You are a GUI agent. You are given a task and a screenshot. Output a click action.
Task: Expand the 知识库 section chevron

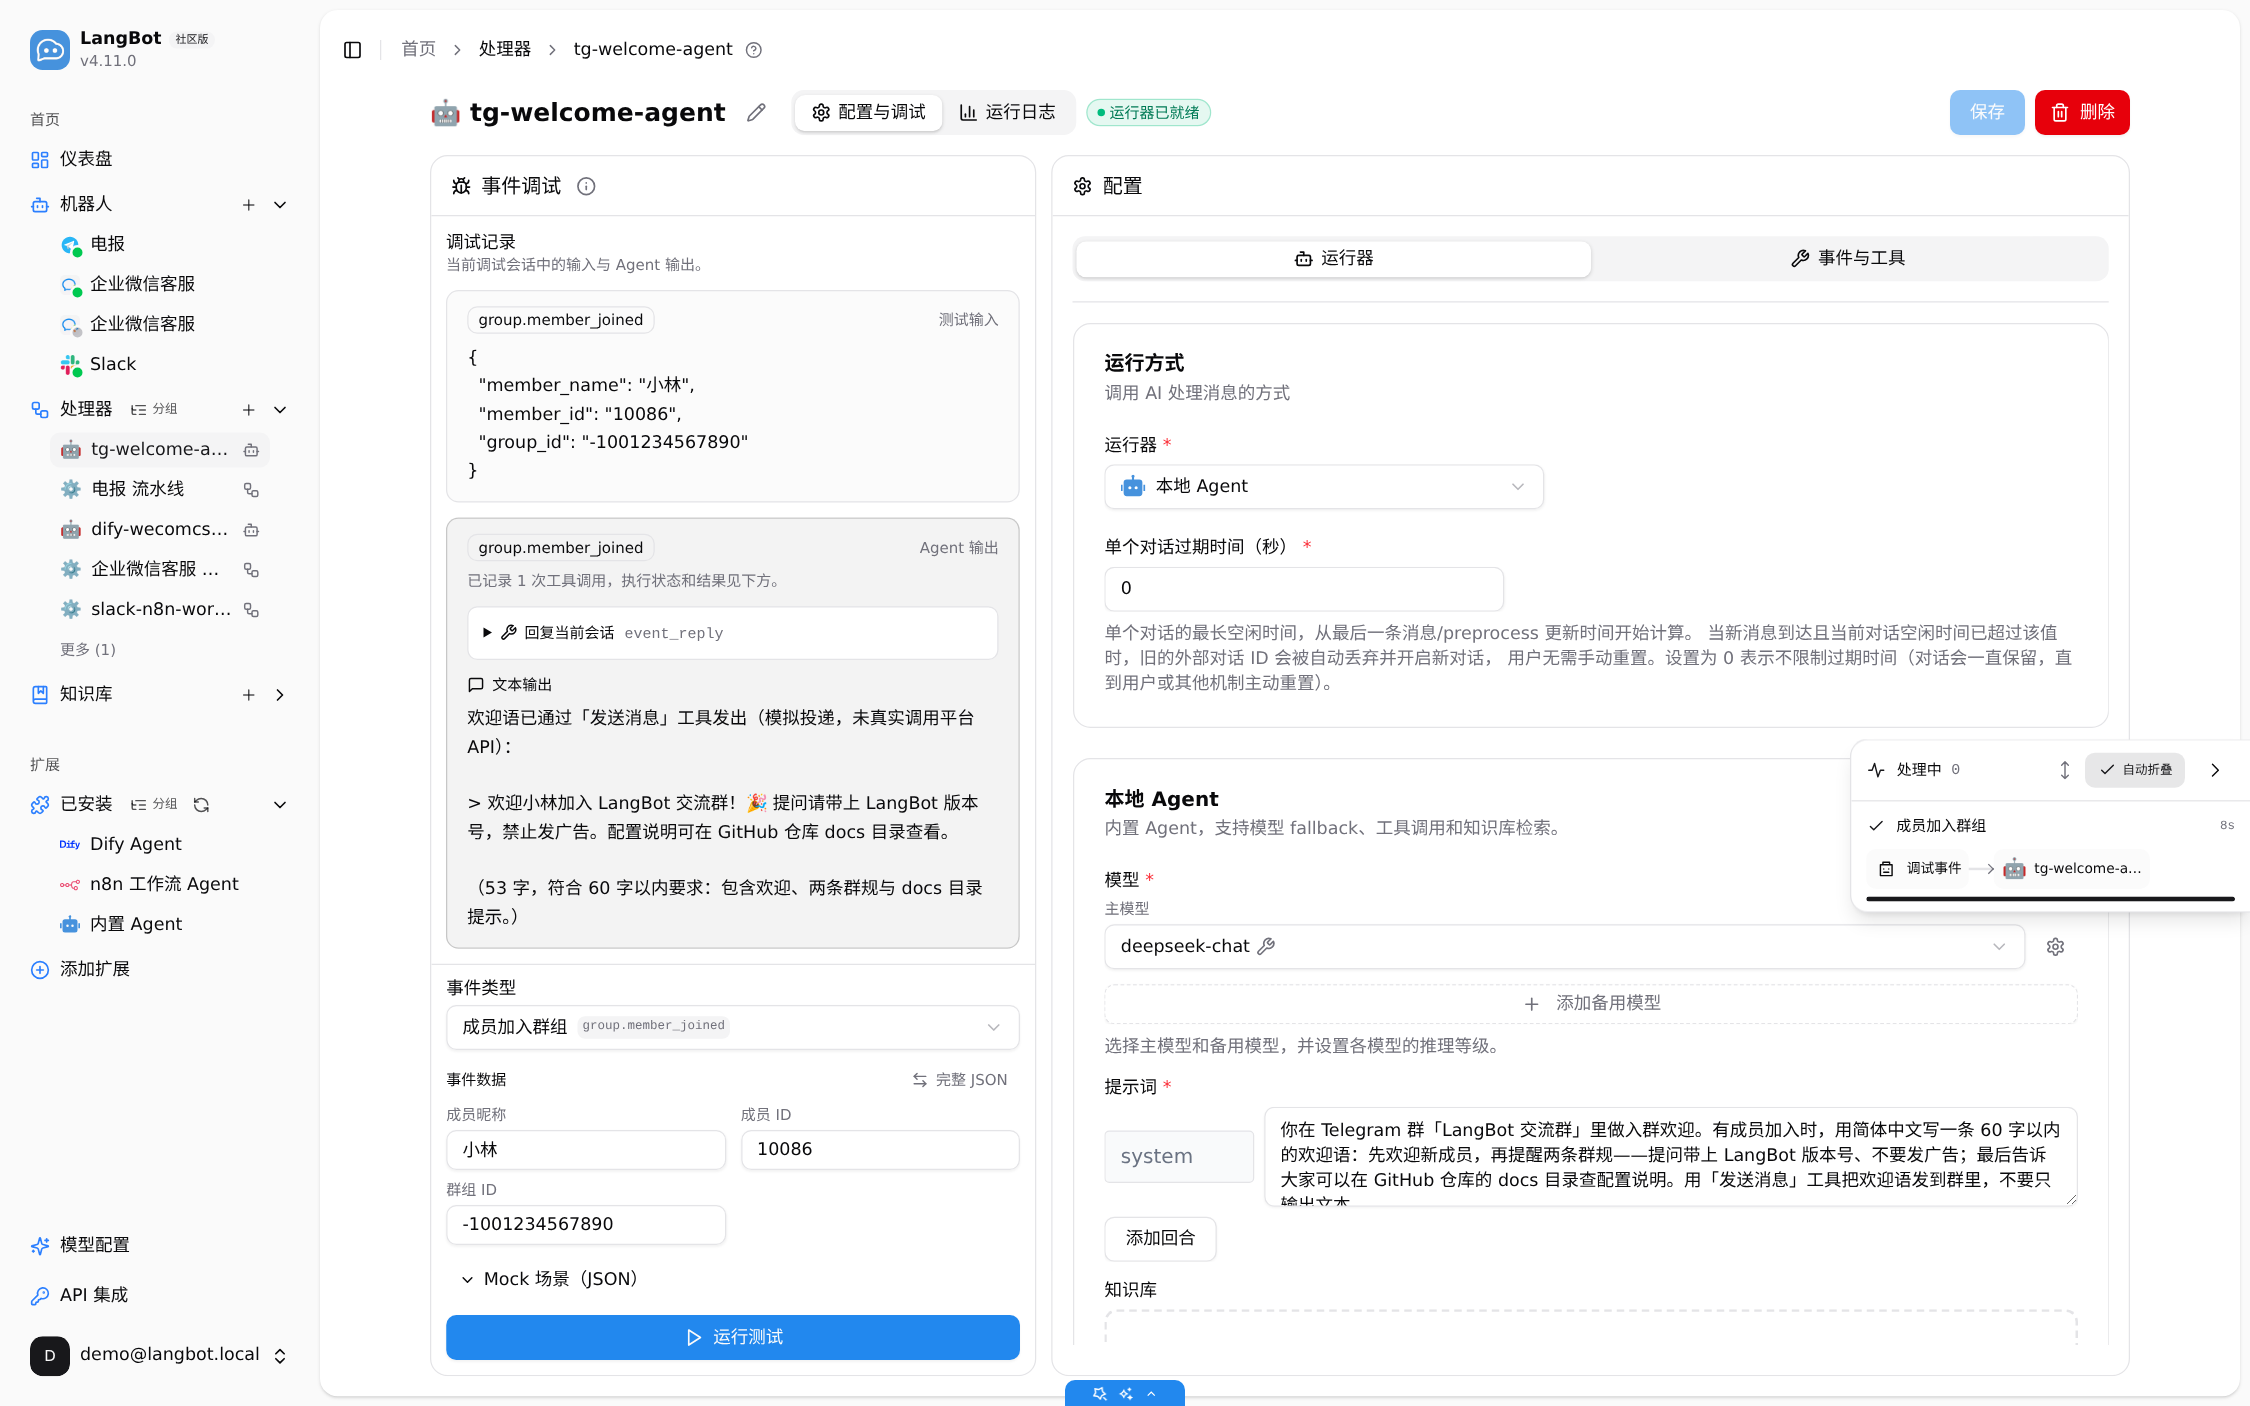pos(280,695)
